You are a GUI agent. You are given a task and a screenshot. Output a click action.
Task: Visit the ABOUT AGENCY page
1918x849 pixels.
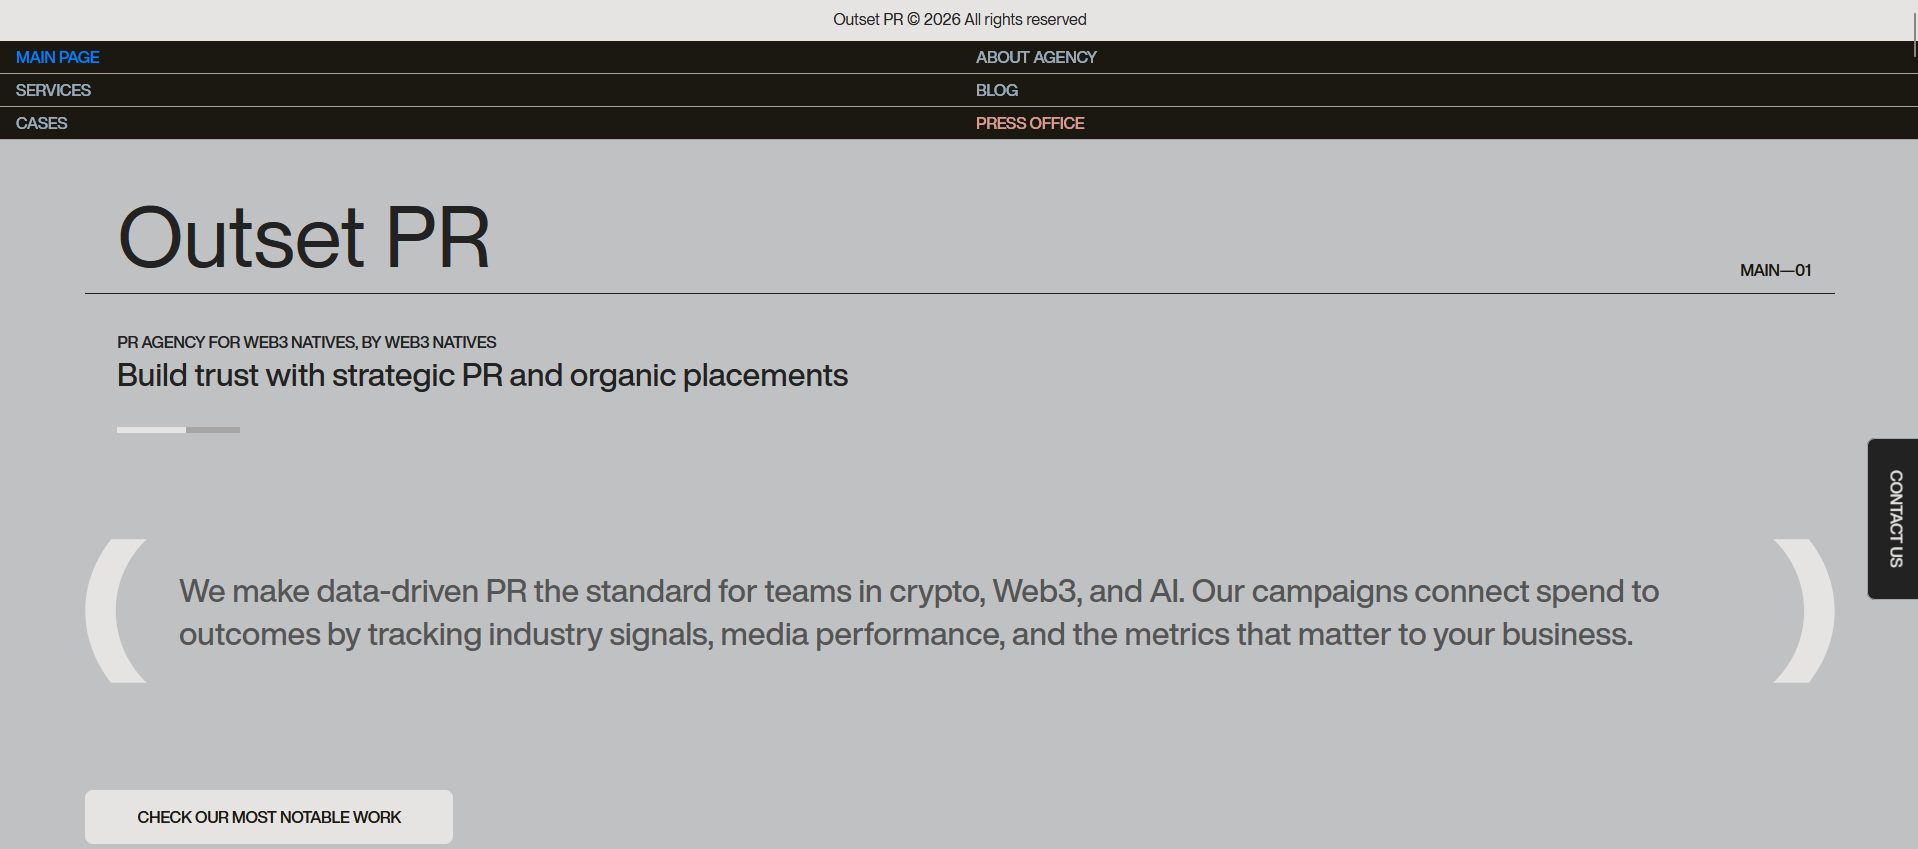1035,57
